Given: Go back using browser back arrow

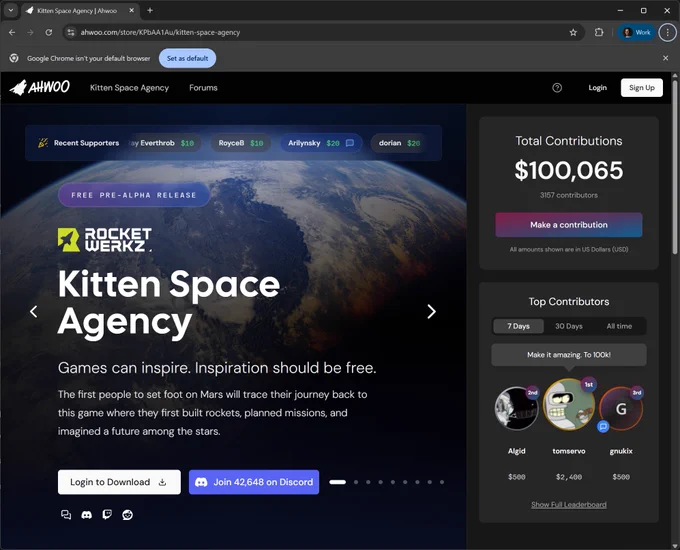Looking at the screenshot, I should point(12,33).
